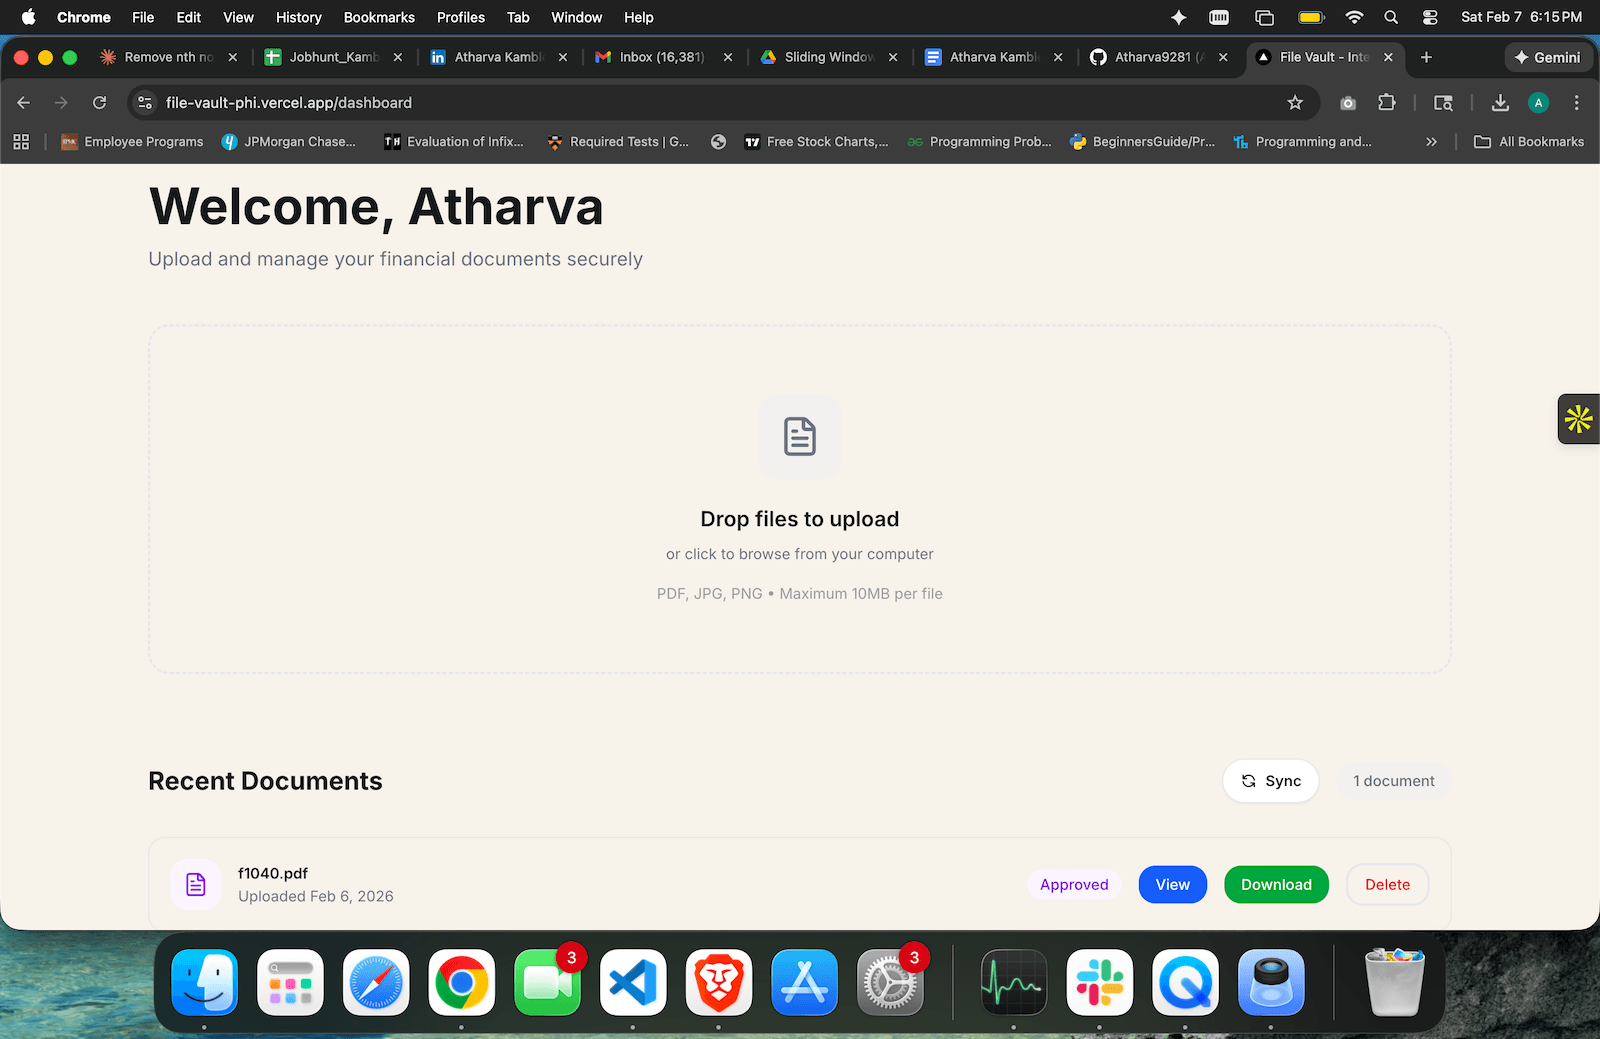Open the All Bookmarks folder
1600x1039 pixels.
pos(1529,142)
